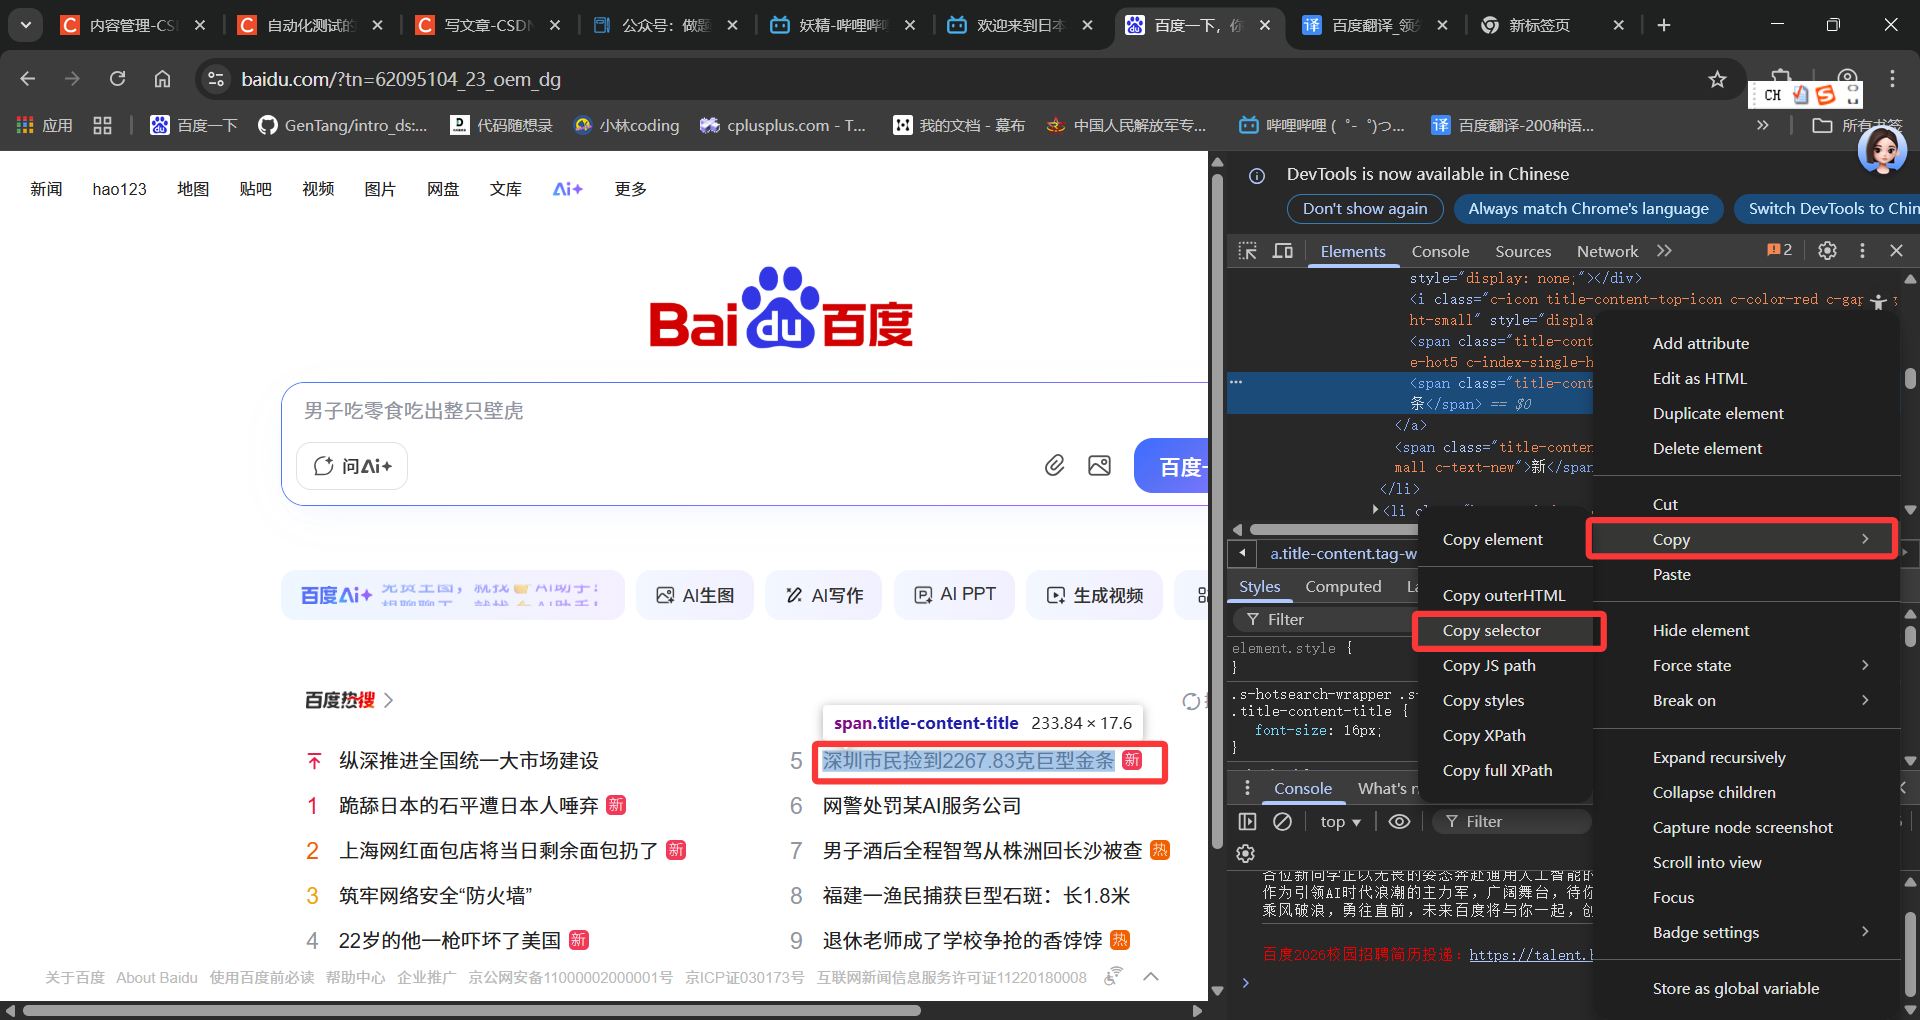Click the attachment paperclip icon in search box
The height and width of the screenshot is (1020, 1920).
pyautogui.click(x=1054, y=465)
